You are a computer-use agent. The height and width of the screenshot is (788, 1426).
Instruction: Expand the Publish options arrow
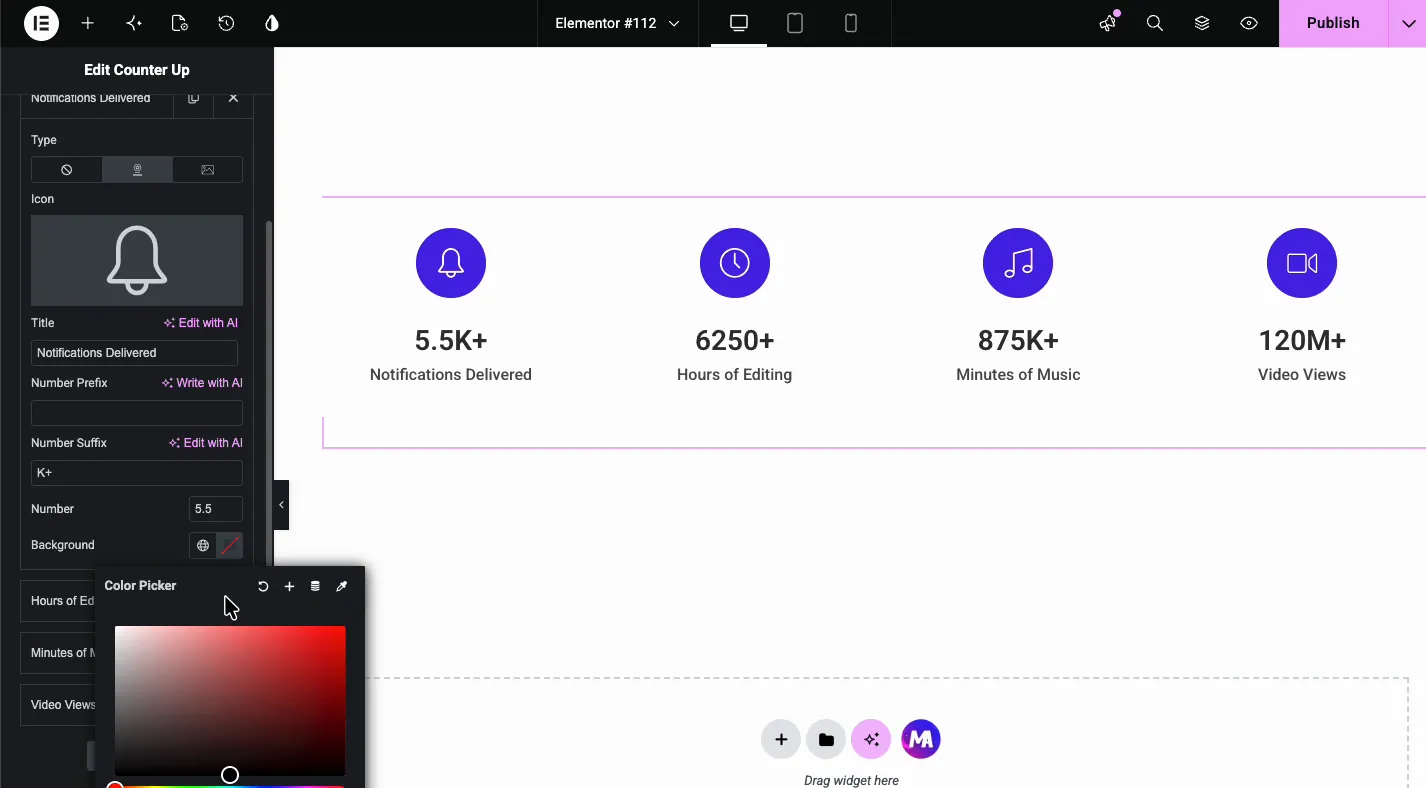click(1408, 23)
